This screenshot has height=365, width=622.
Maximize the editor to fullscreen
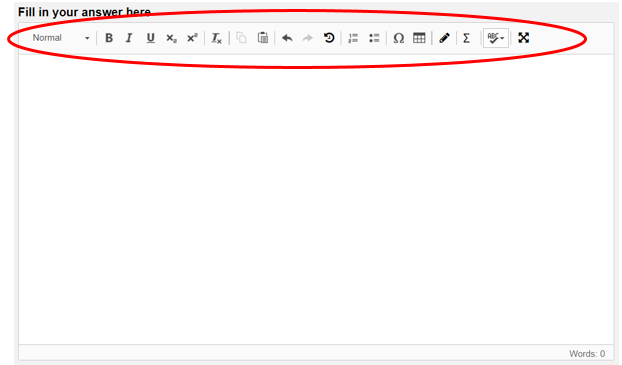tap(524, 38)
